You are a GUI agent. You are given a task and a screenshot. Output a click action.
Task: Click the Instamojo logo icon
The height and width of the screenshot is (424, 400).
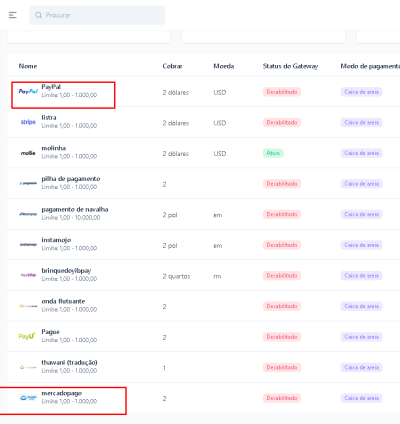[28, 245]
